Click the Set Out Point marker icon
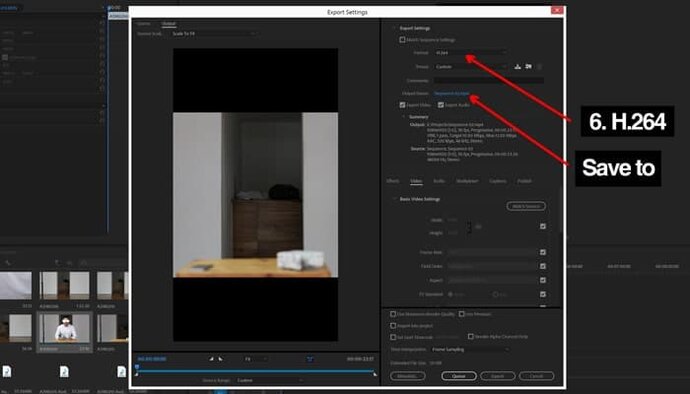Image resolution: width=690 pixels, height=394 pixels. pos(220,359)
